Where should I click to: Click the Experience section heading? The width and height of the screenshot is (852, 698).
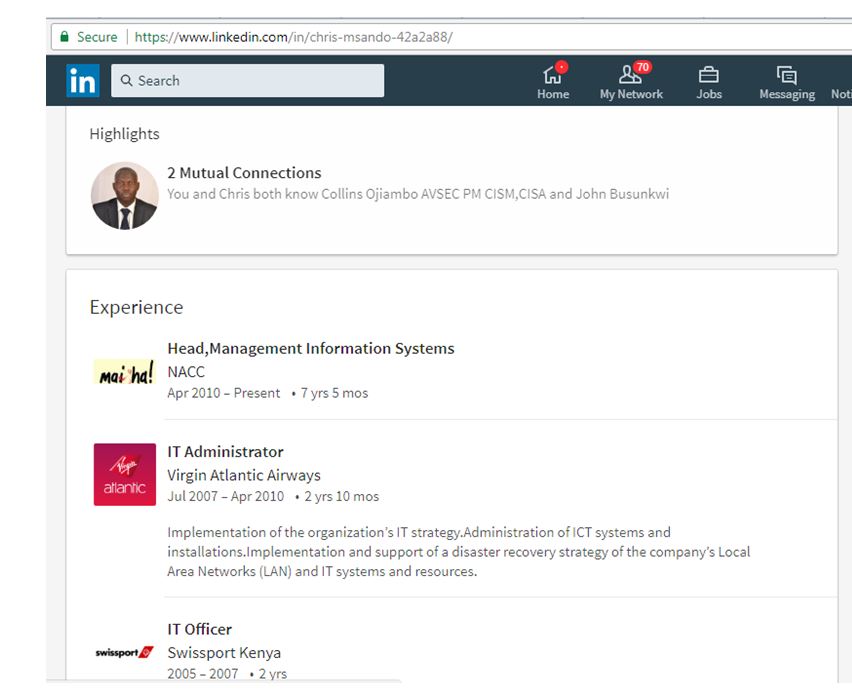(x=136, y=307)
